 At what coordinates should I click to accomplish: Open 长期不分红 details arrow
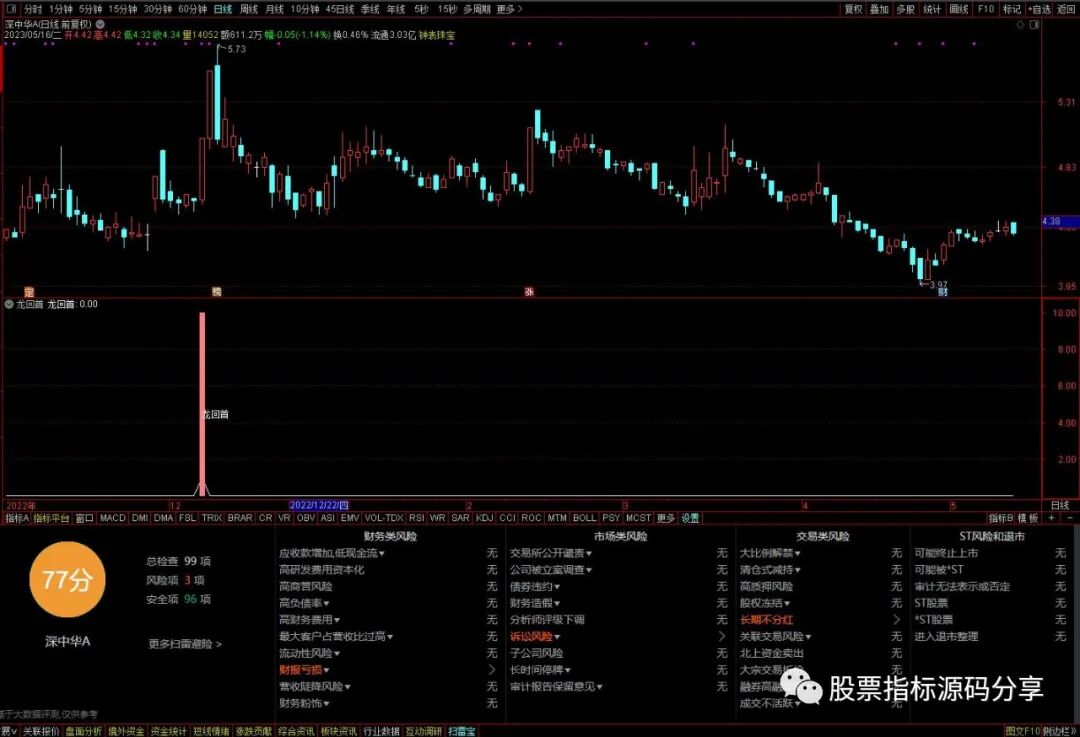tap(896, 620)
